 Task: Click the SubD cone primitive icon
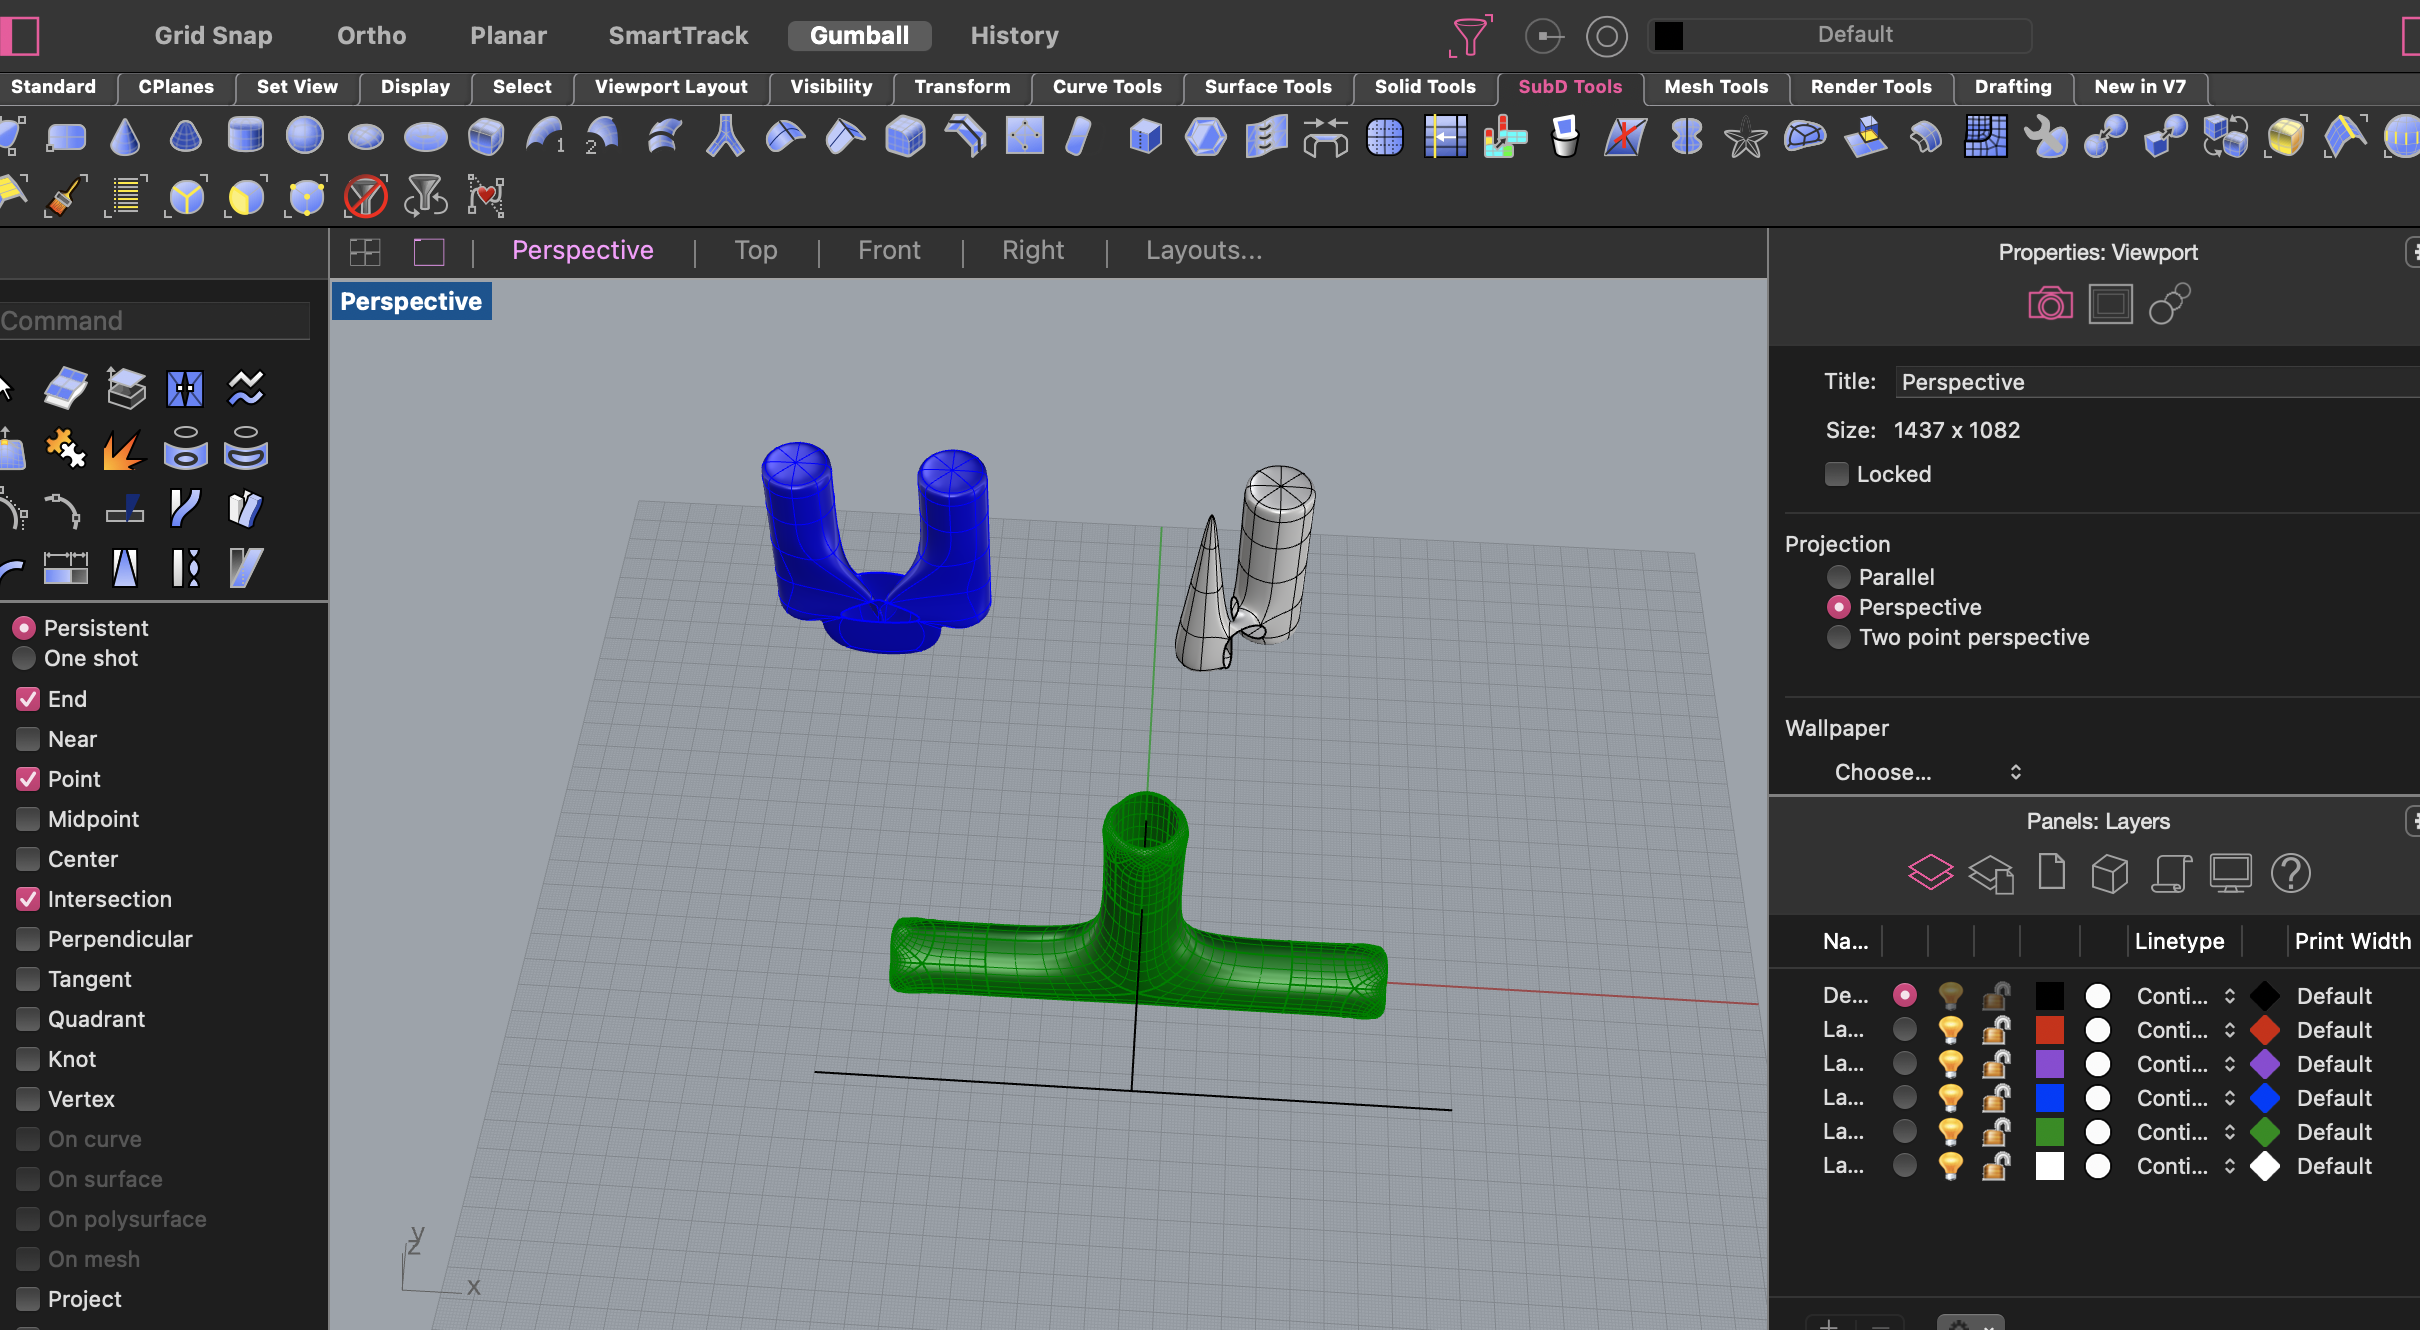(x=125, y=136)
